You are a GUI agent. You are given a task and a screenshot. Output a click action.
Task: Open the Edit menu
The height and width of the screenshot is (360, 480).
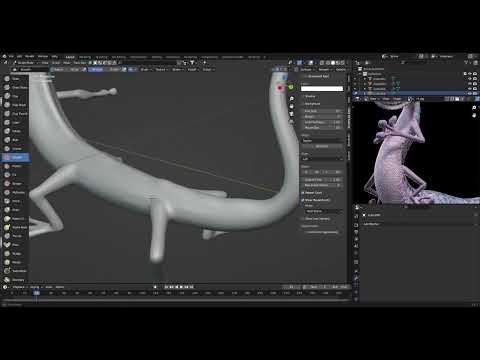(20, 56)
